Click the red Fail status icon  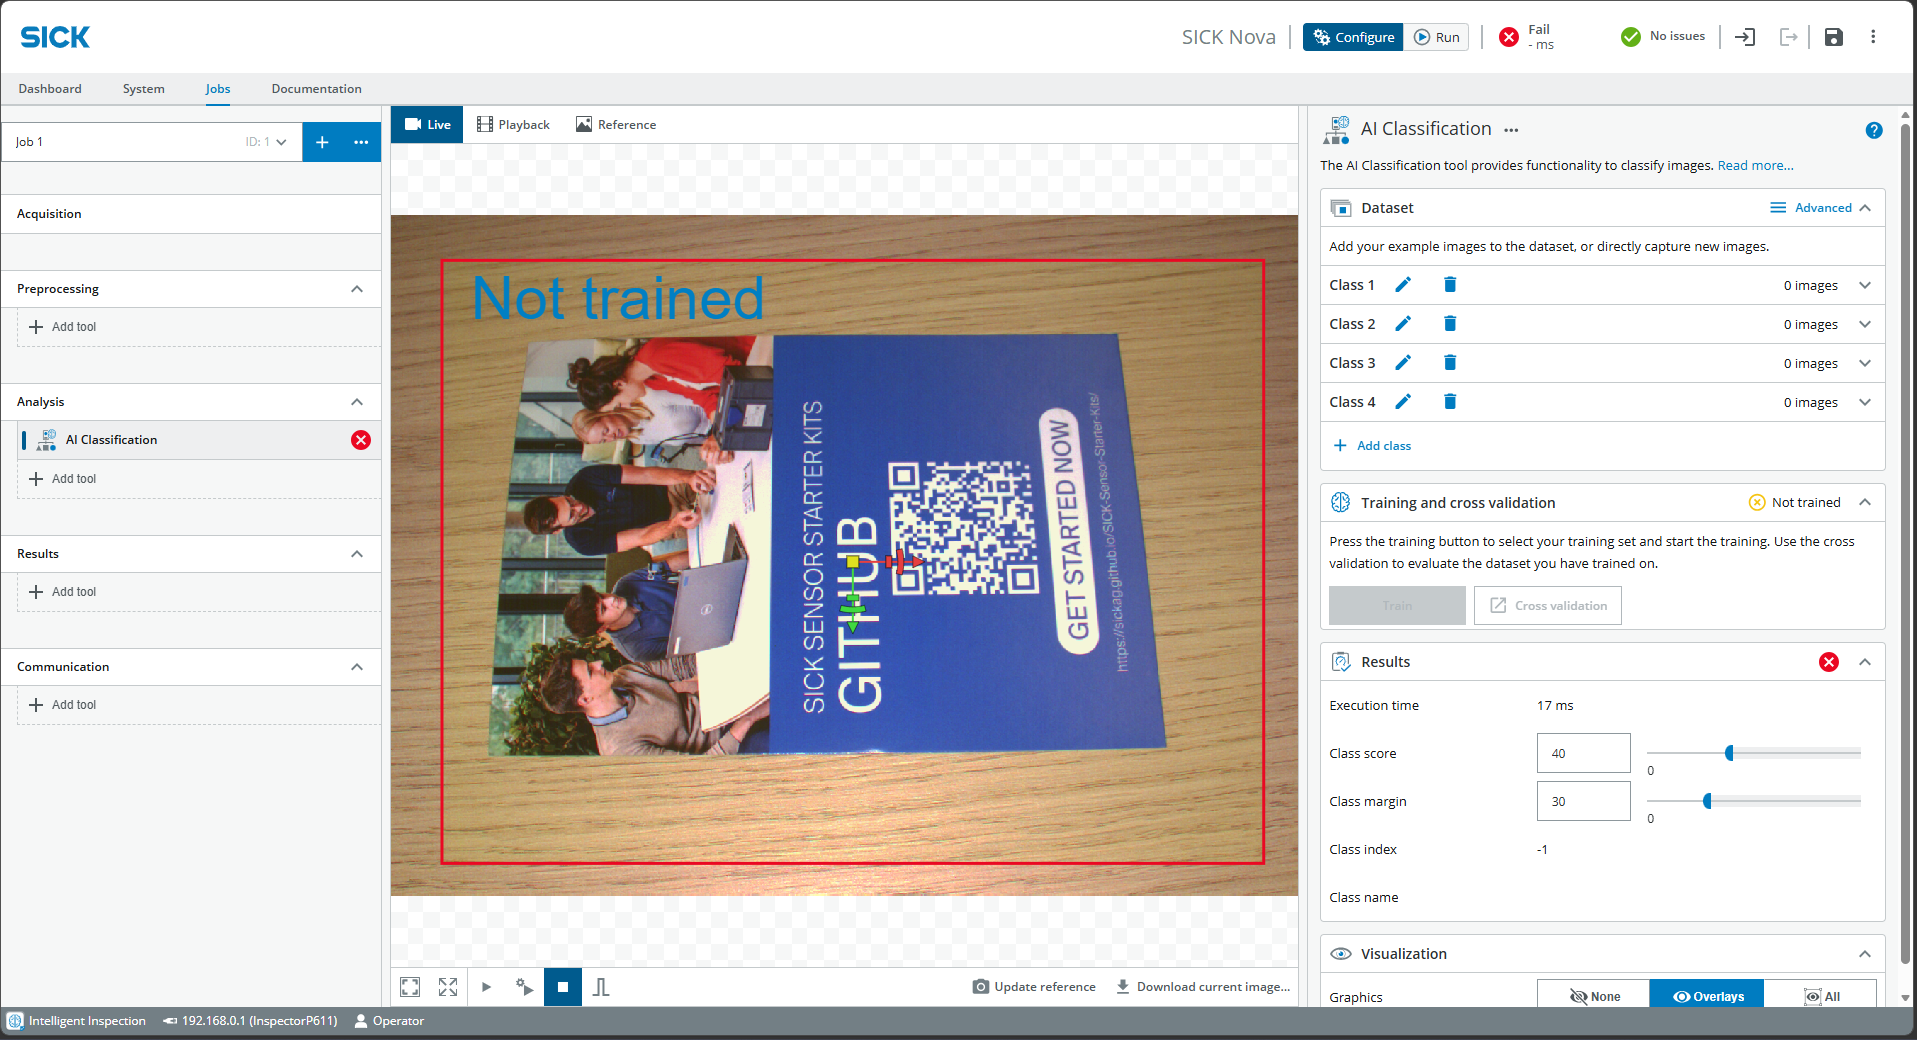click(1509, 37)
